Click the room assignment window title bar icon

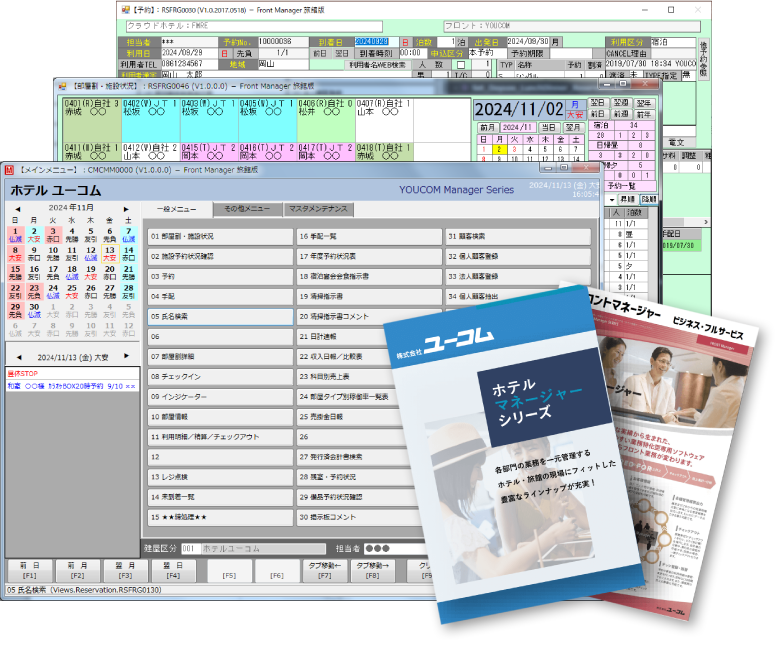click(x=62, y=86)
